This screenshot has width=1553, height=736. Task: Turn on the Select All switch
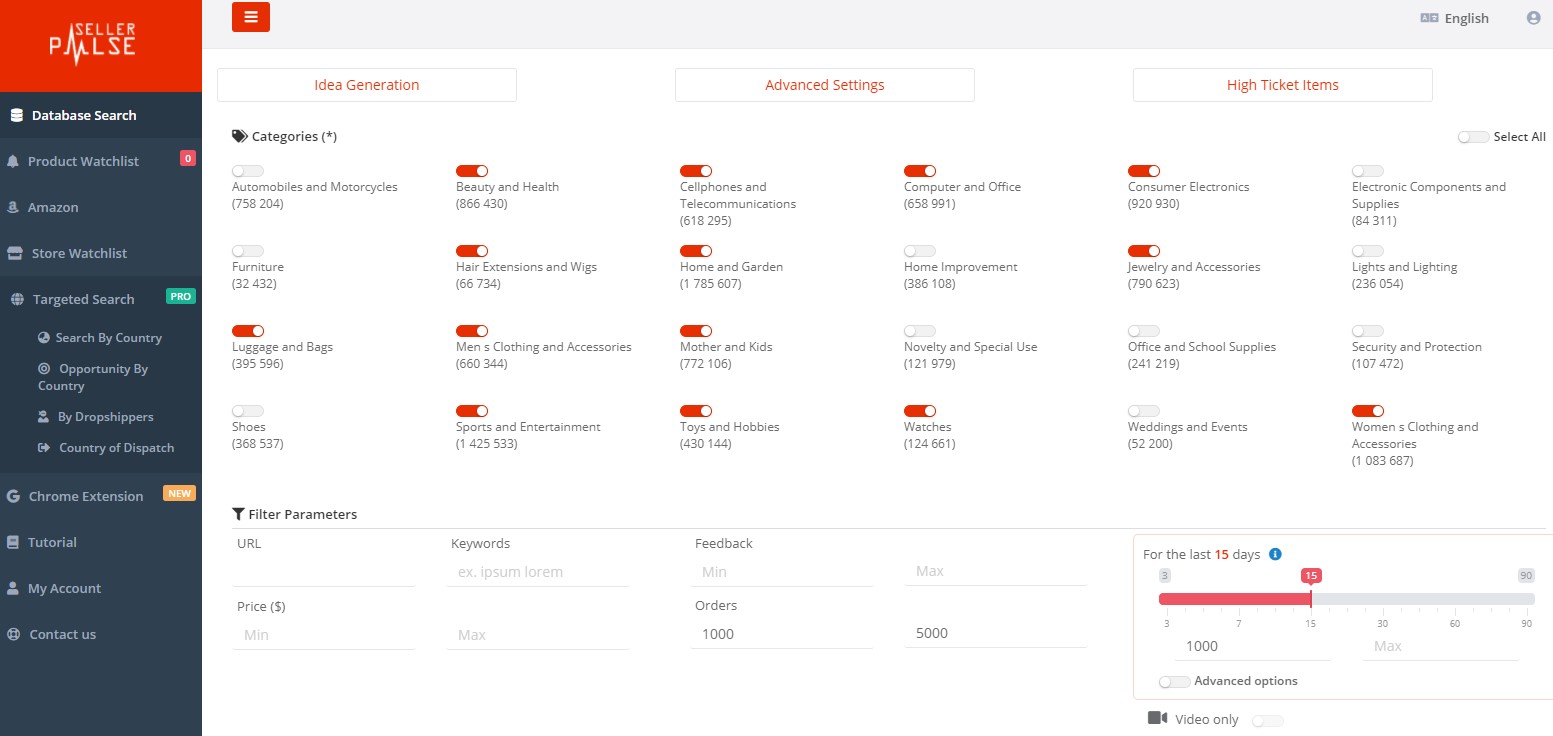1472,136
